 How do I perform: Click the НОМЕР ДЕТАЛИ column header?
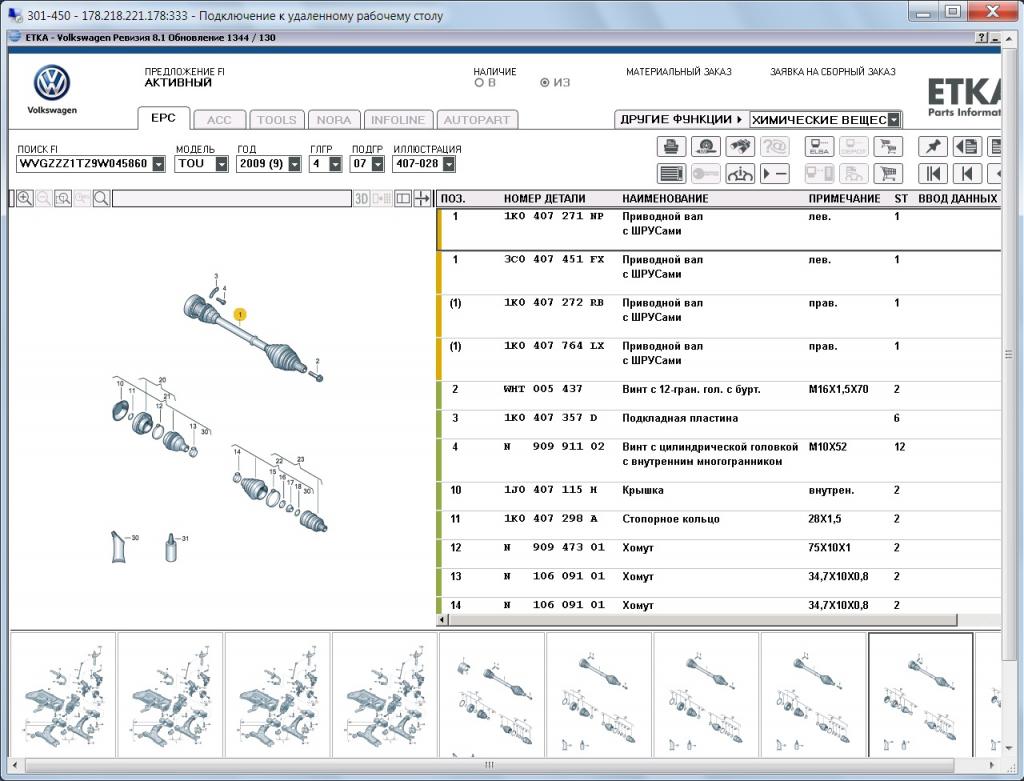tap(544, 199)
